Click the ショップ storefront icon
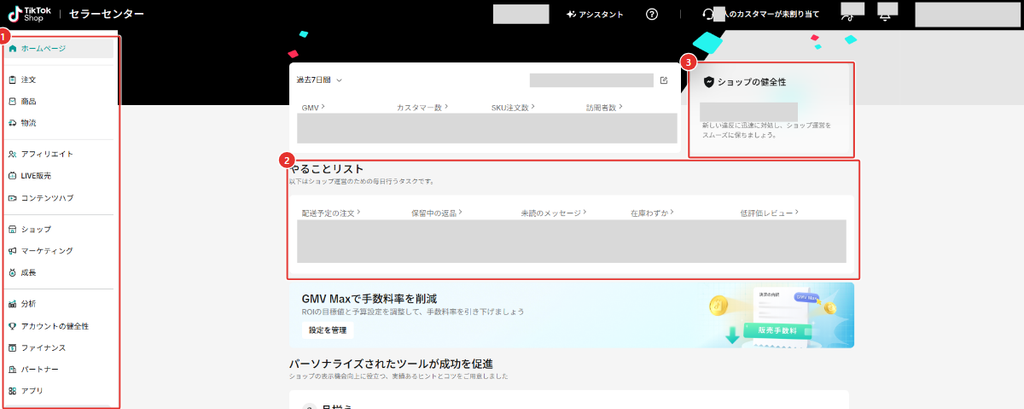 click(12, 229)
